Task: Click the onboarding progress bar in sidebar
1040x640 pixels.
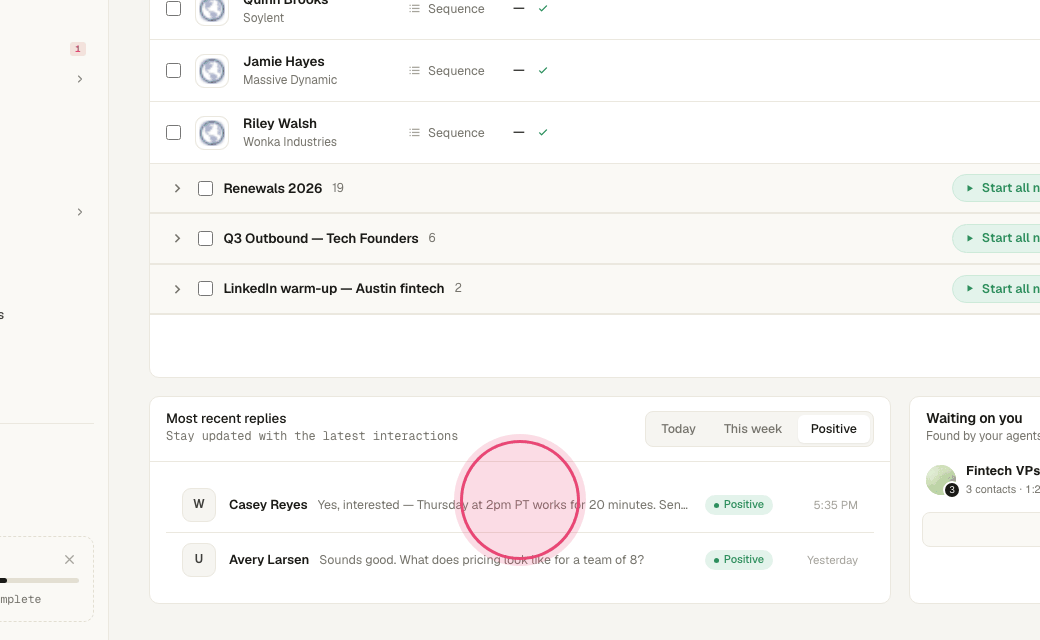Action: coord(39,580)
